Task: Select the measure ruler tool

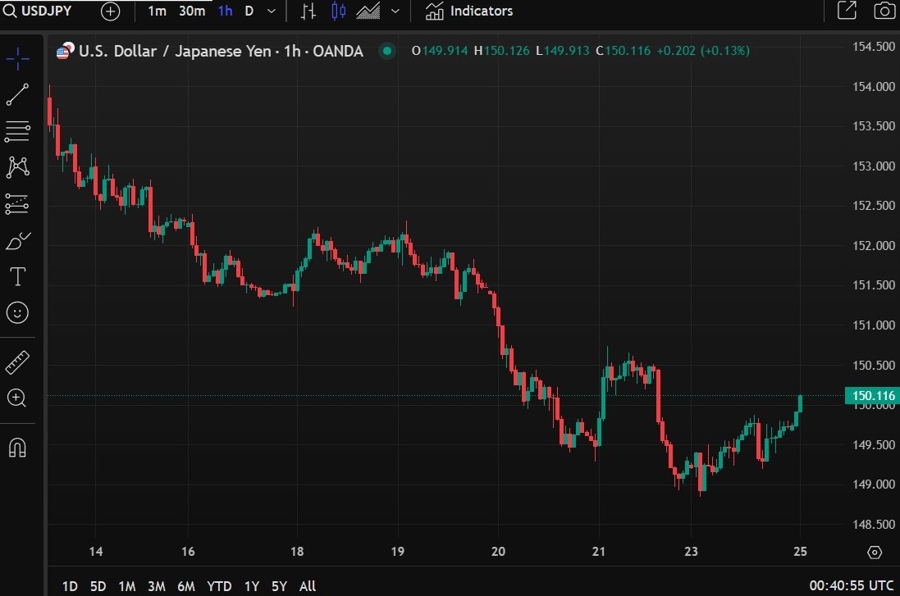Action: (17, 362)
